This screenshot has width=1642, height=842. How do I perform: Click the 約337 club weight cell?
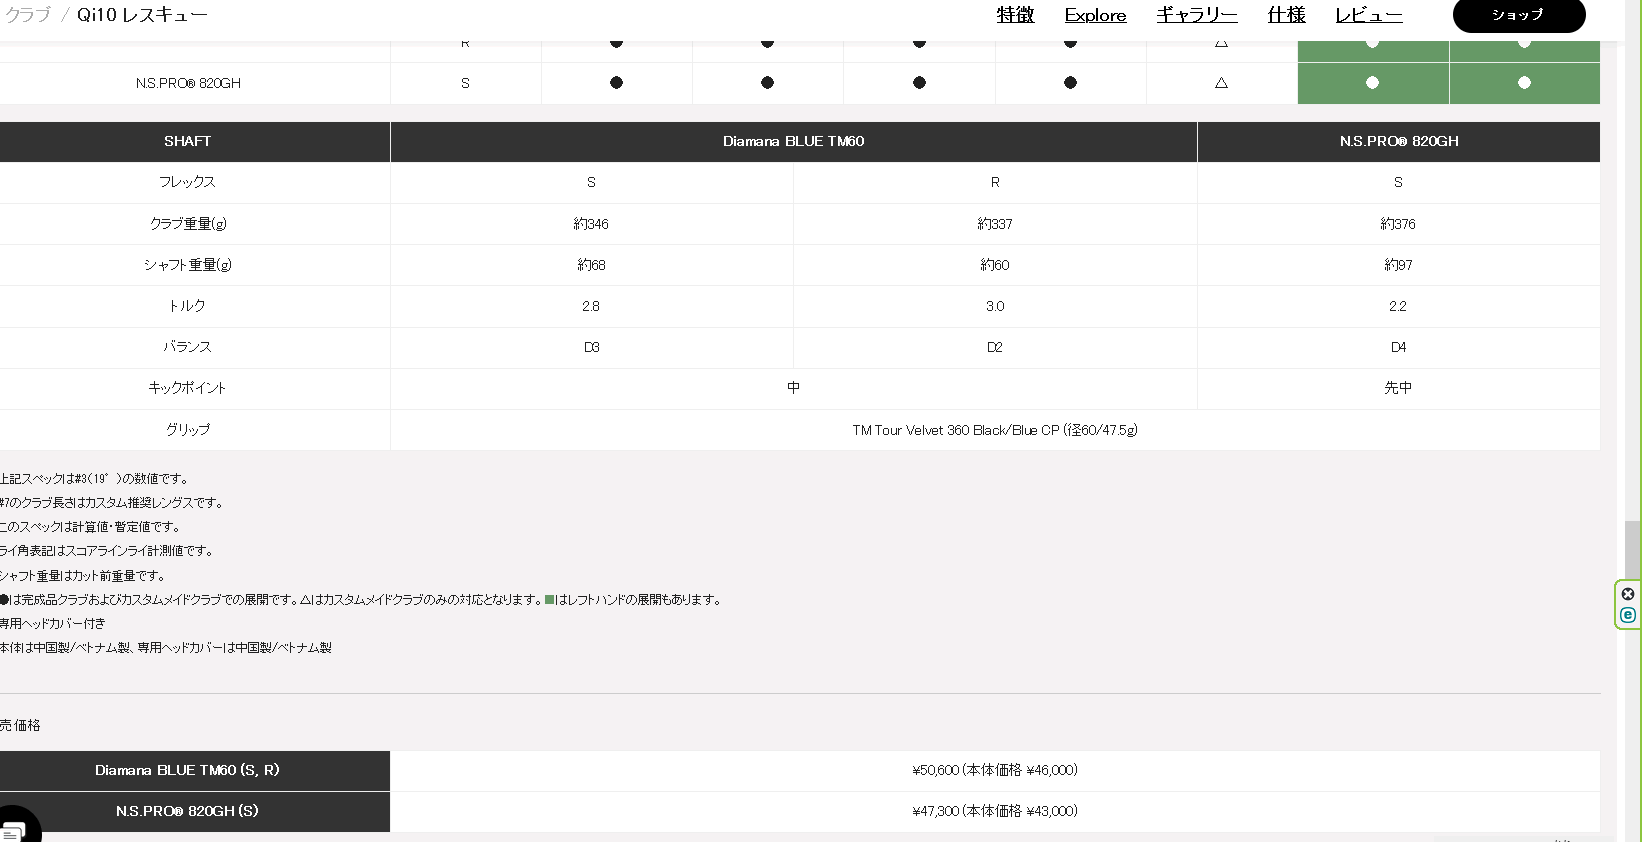point(995,224)
